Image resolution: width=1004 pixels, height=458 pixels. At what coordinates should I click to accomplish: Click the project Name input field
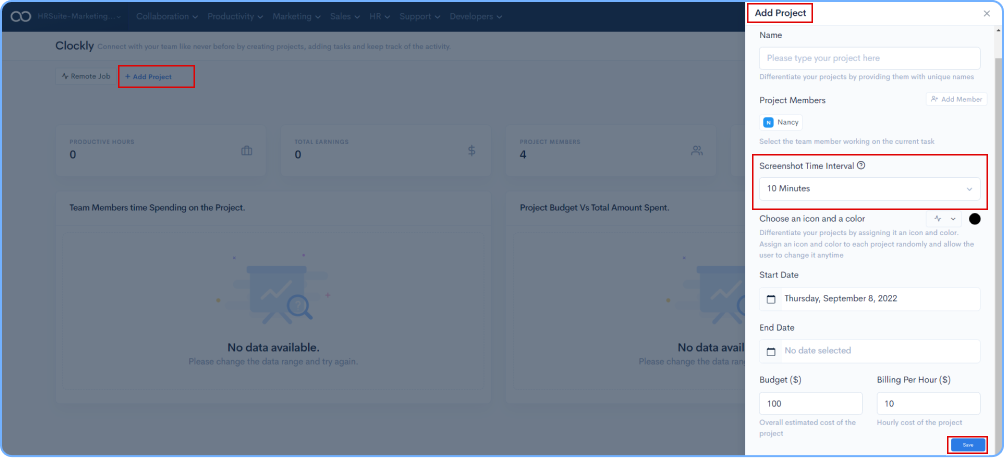click(869, 58)
